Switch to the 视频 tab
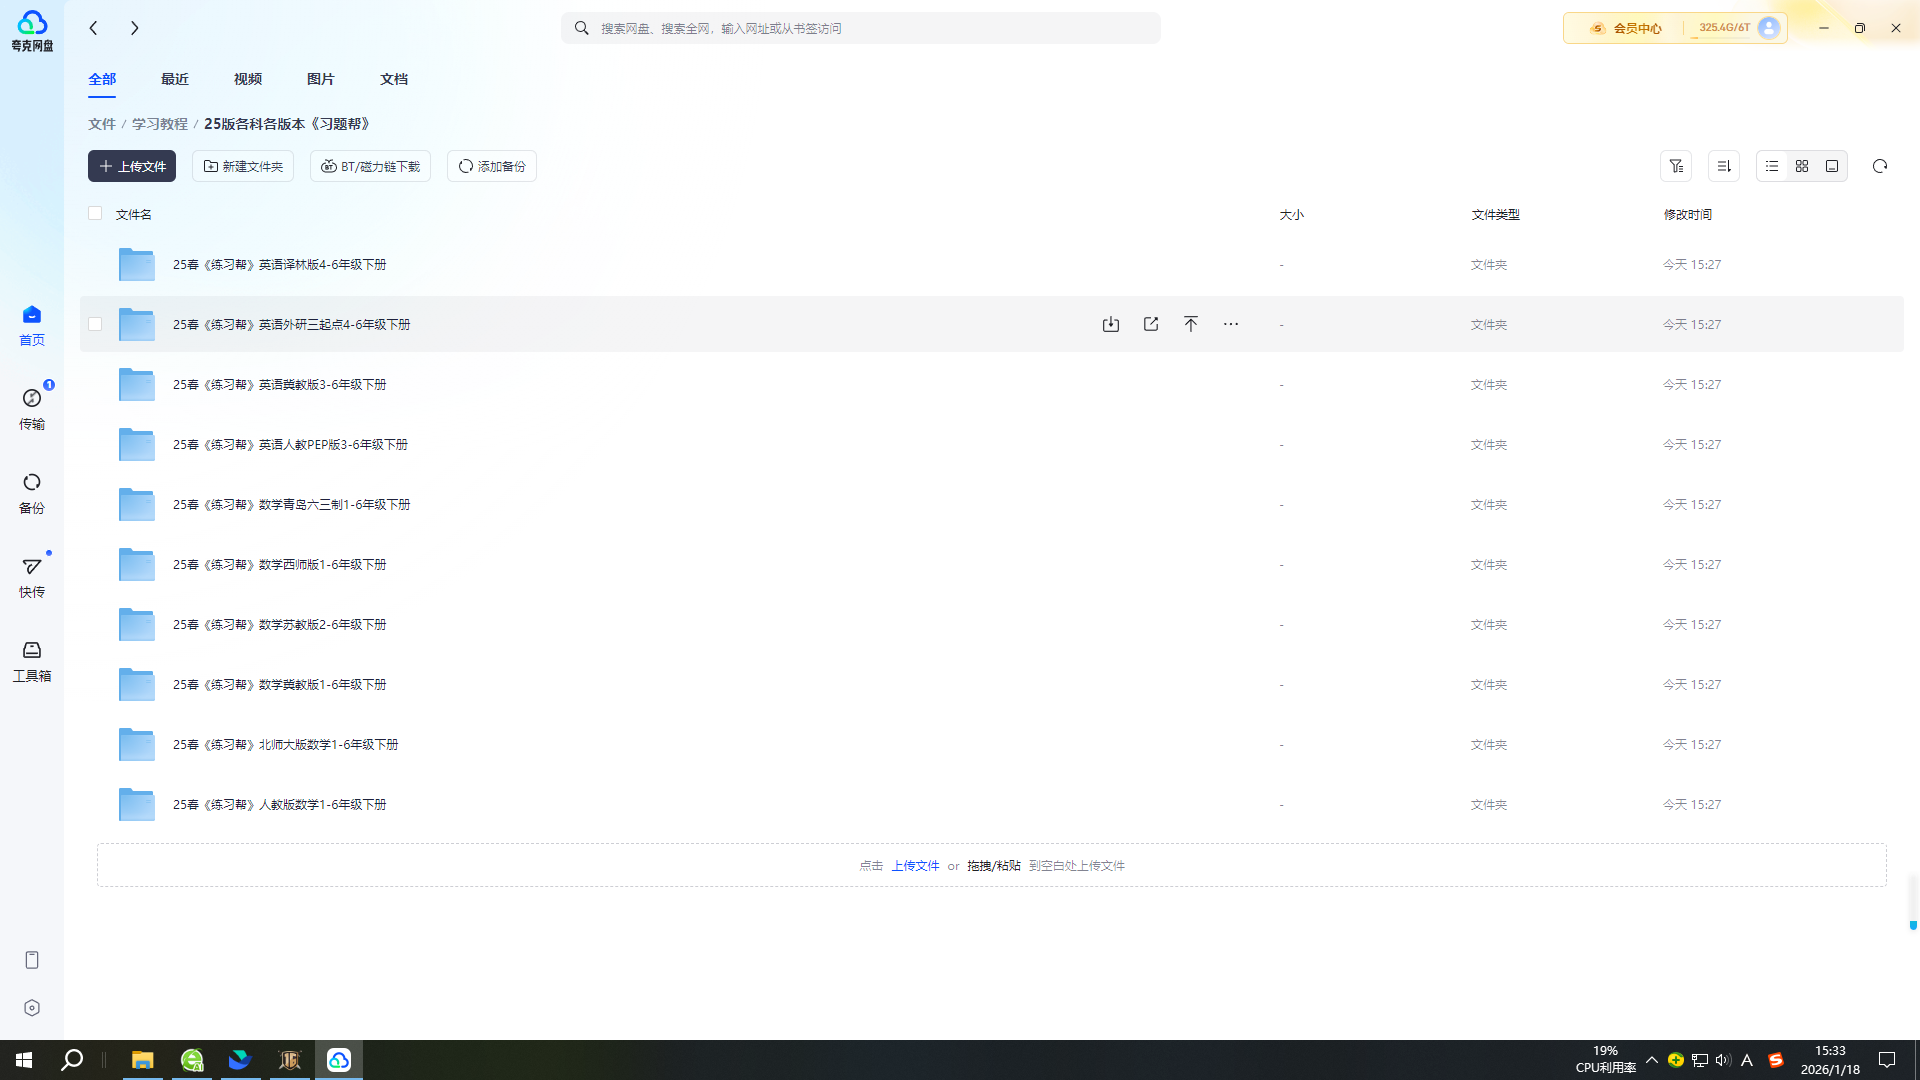Viewport: 1920px width, 1080px height. point(247,79)
